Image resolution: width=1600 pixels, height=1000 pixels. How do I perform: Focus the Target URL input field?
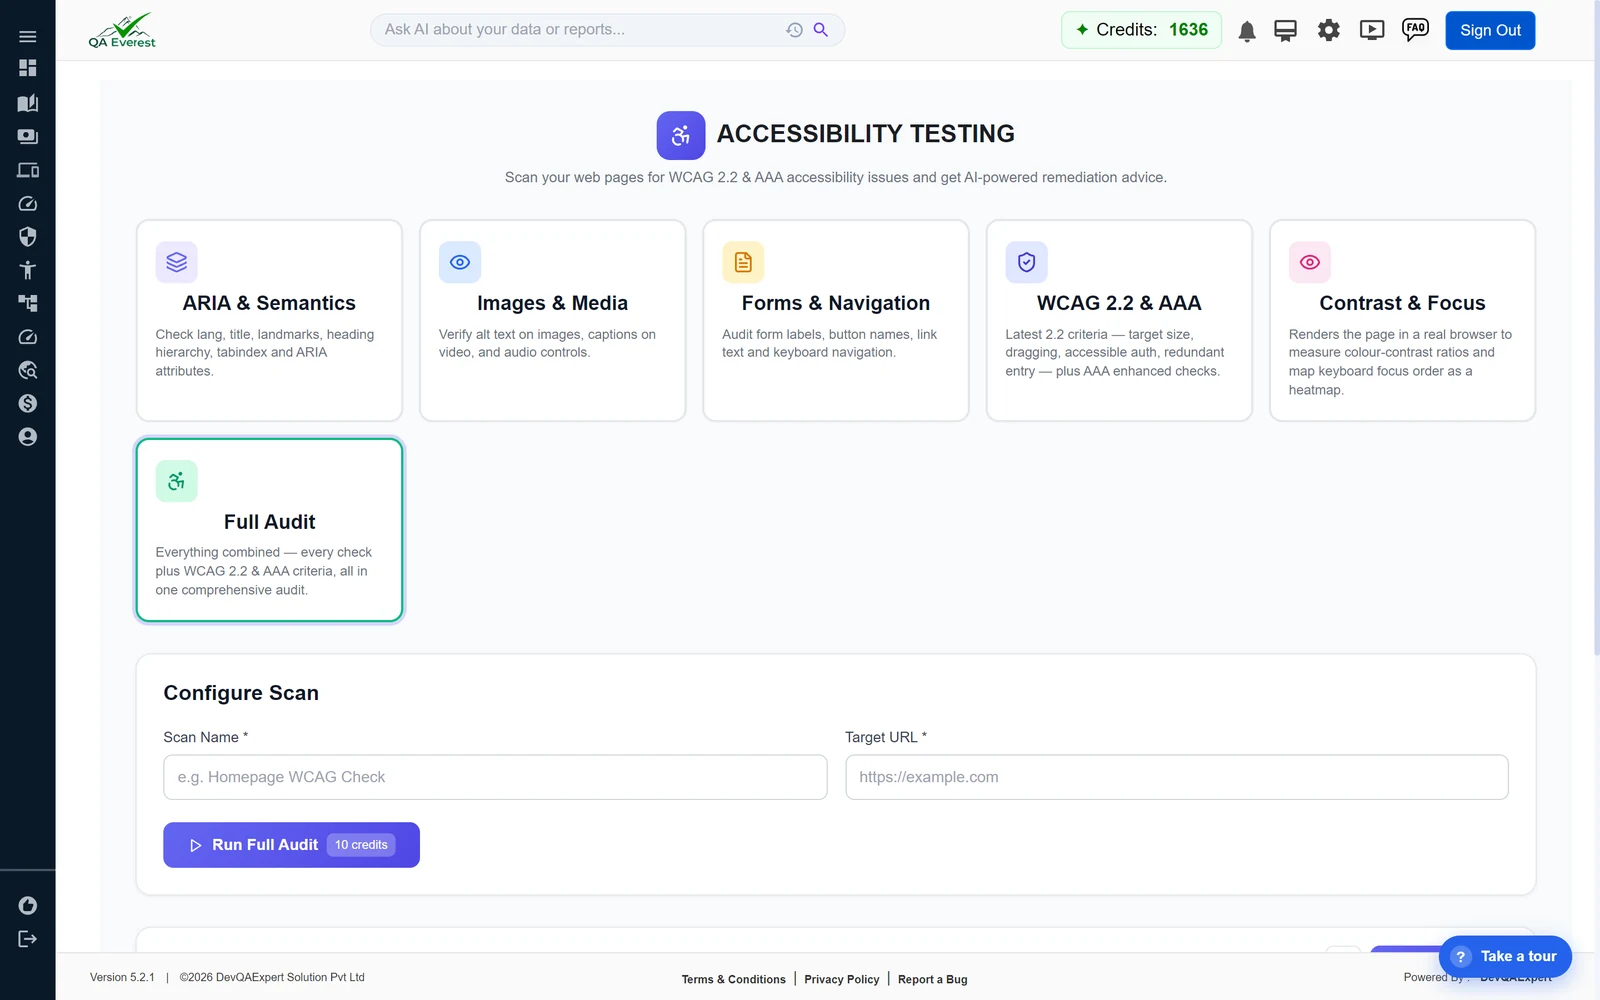[1177, 777]
